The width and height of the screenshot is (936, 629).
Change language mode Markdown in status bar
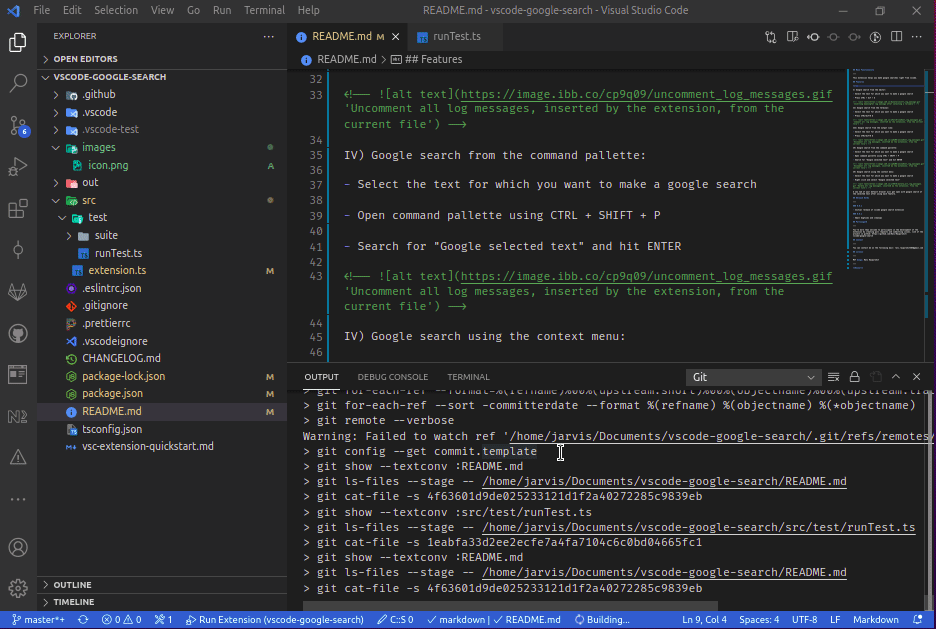876,619
